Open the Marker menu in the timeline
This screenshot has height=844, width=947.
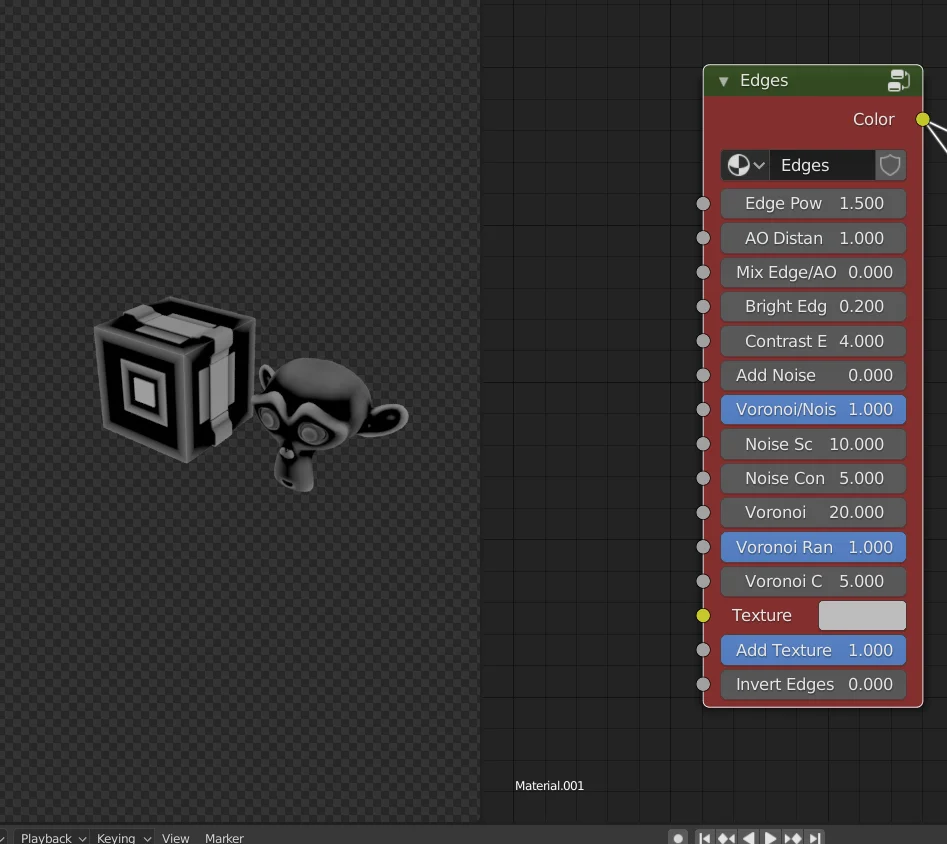(224, 838)
